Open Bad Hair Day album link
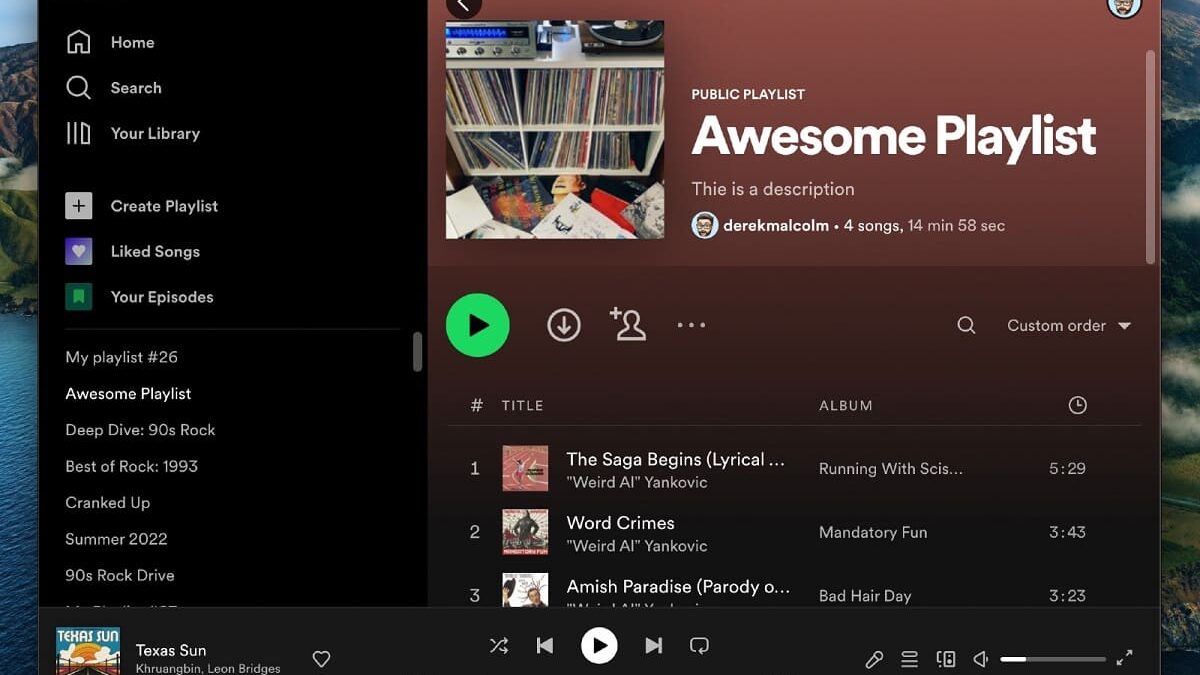1200x675 pixels. 865,596
